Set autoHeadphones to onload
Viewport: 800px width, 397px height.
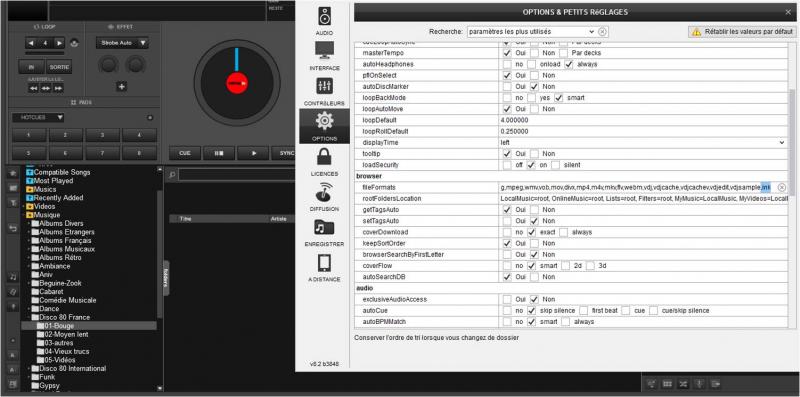pyautogui.click(x=532, y=64)
